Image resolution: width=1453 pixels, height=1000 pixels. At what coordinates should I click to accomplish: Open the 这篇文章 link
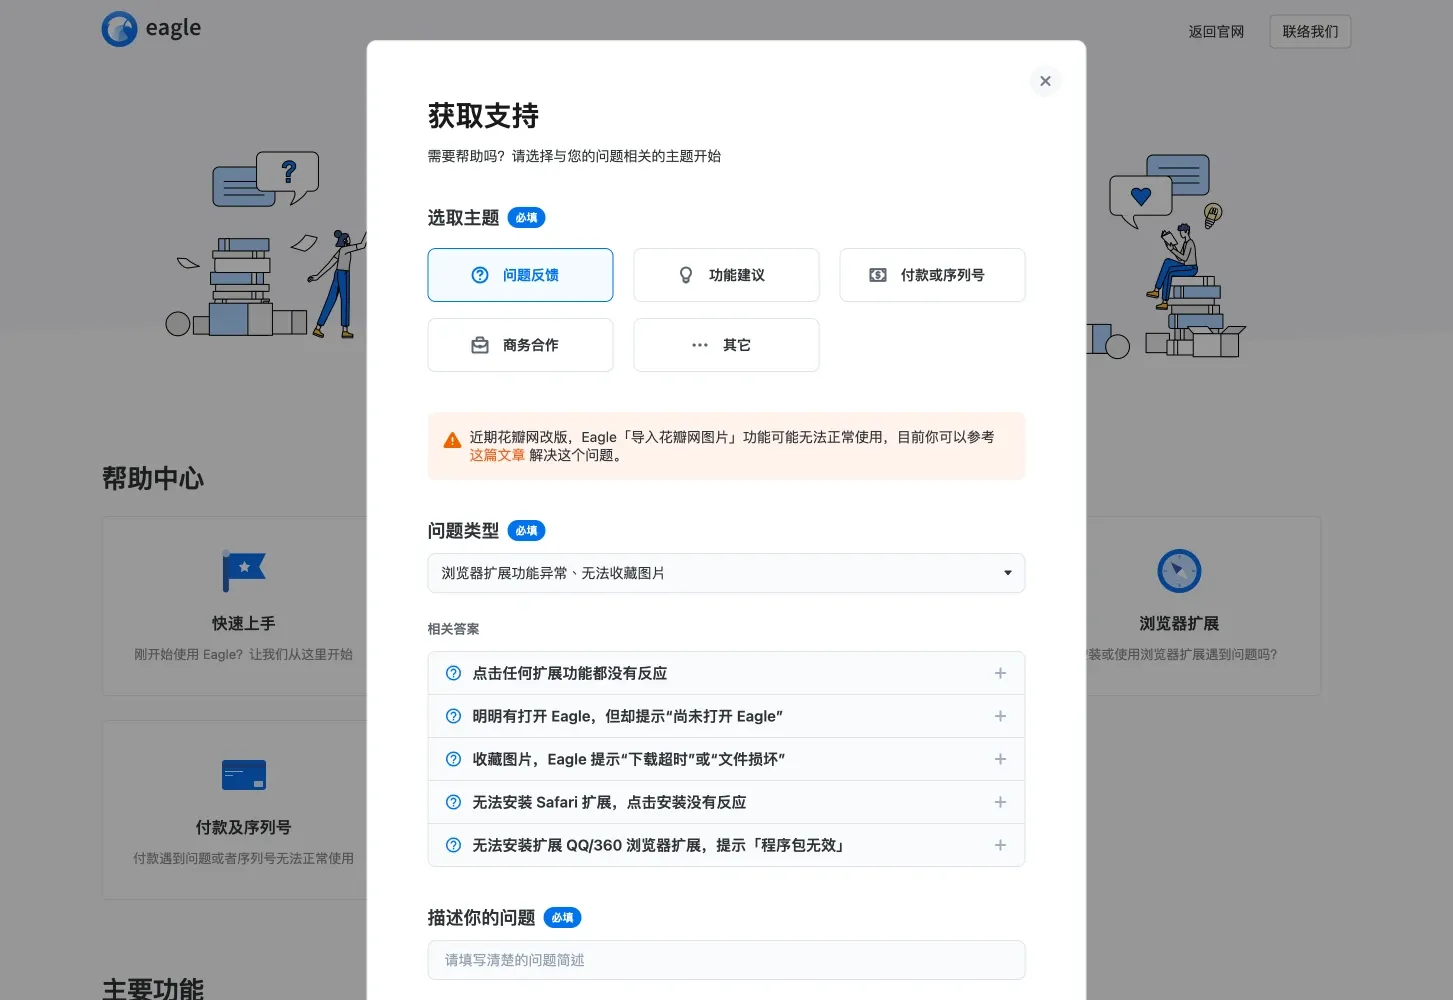point(497,455)
